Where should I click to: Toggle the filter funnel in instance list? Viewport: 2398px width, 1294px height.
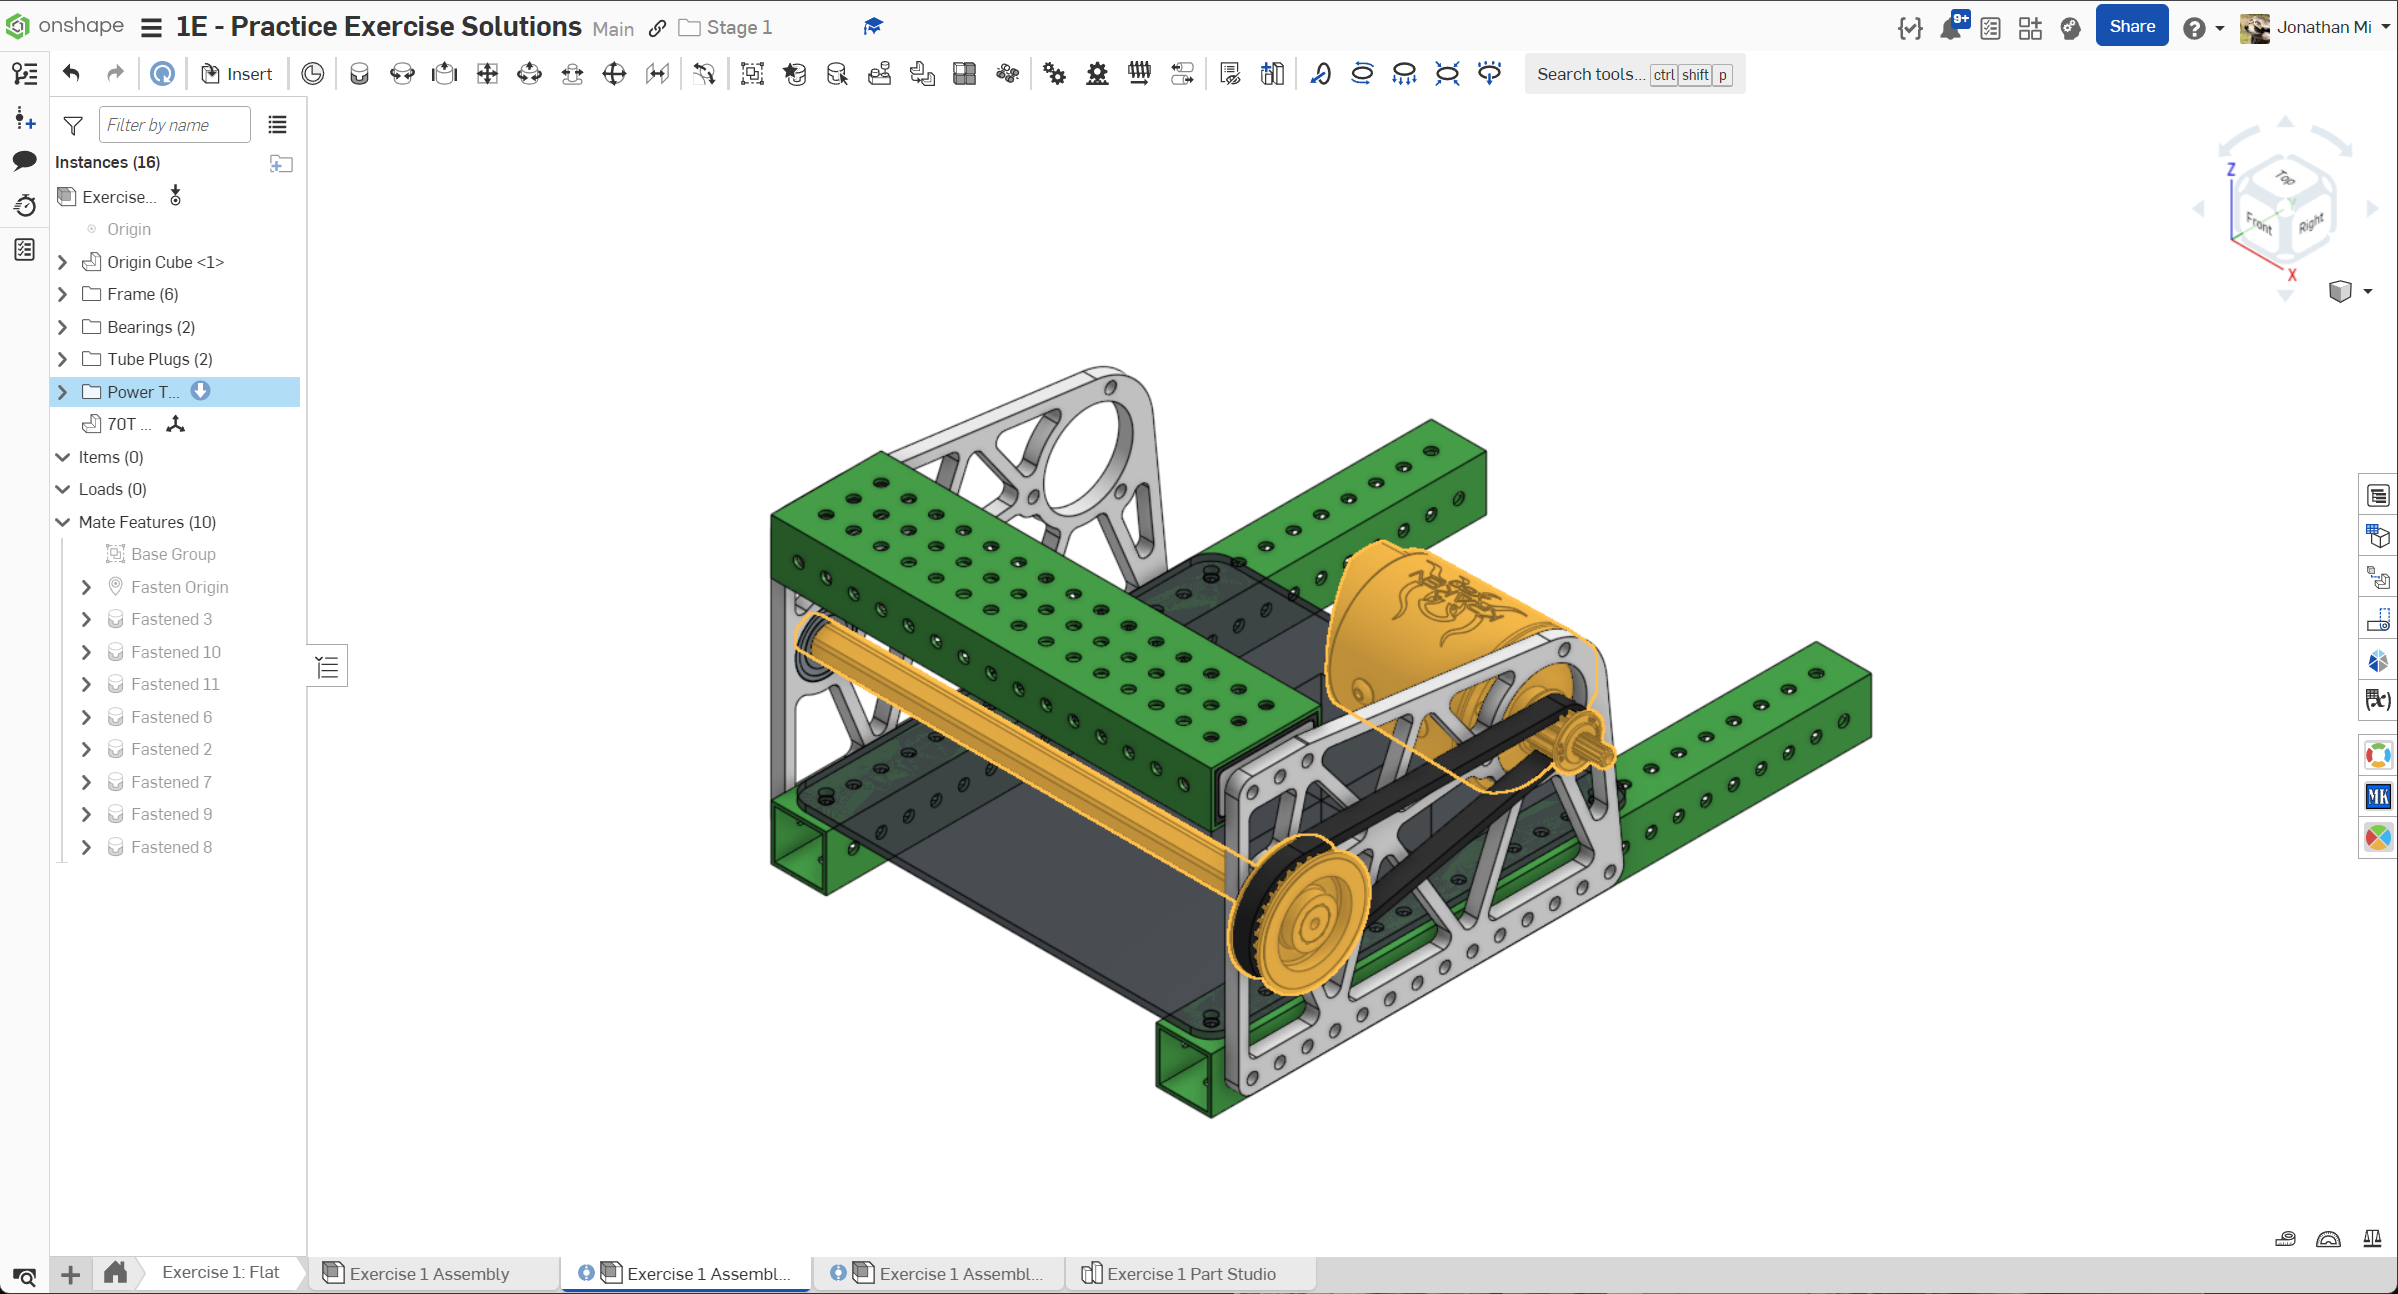[73, 125]
